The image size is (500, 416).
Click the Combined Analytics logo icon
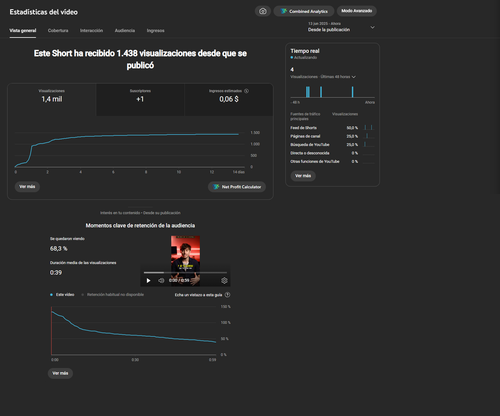tap(284, 11)
